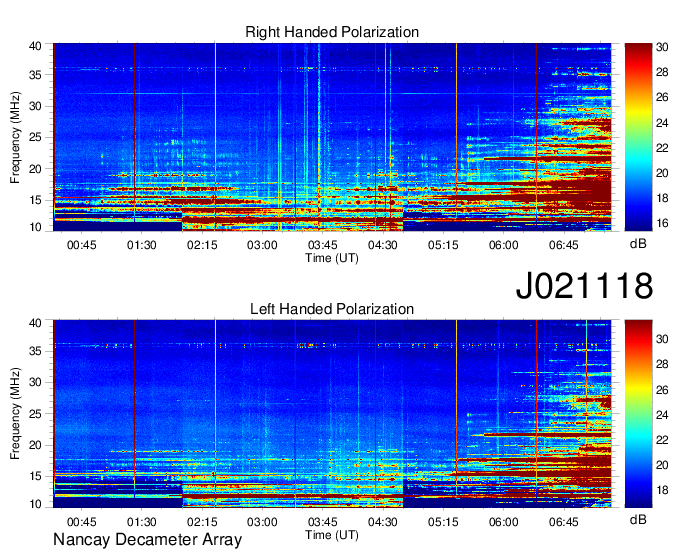Click Time (UT) label under left-handed plot
The image size is (680, 552).
click(x=332, y=535)
